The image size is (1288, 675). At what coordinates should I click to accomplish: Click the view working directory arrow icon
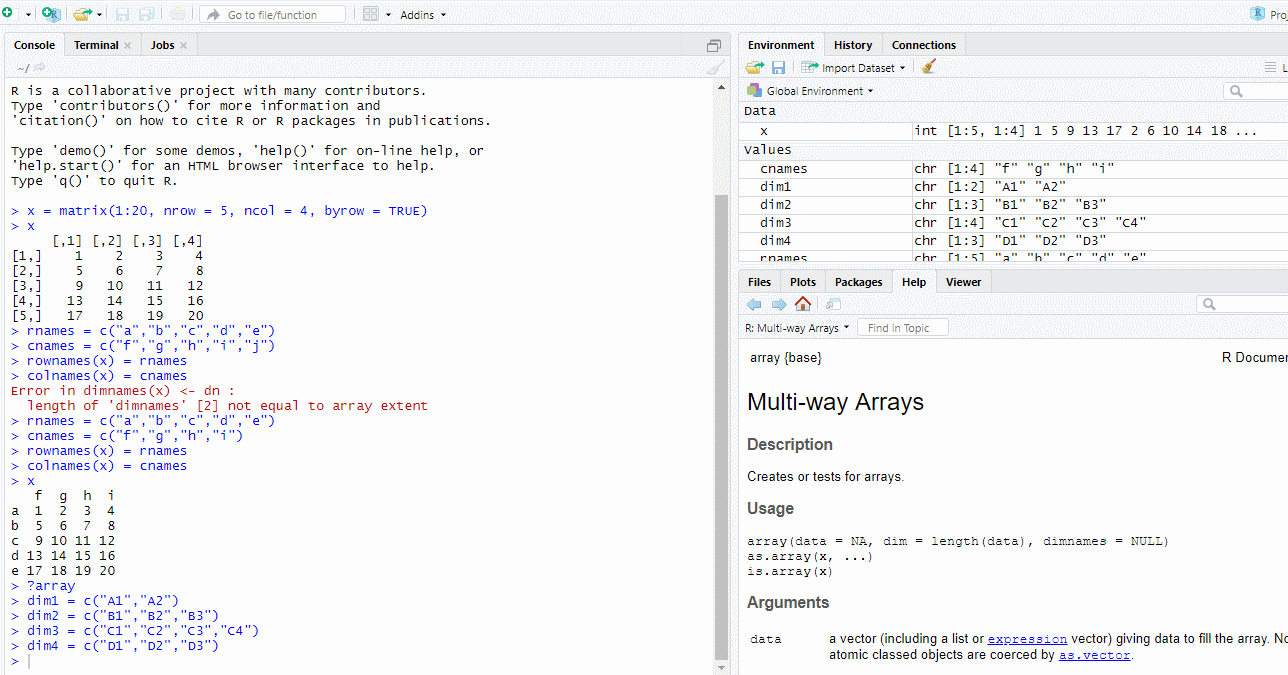click(x=40, y=67)
